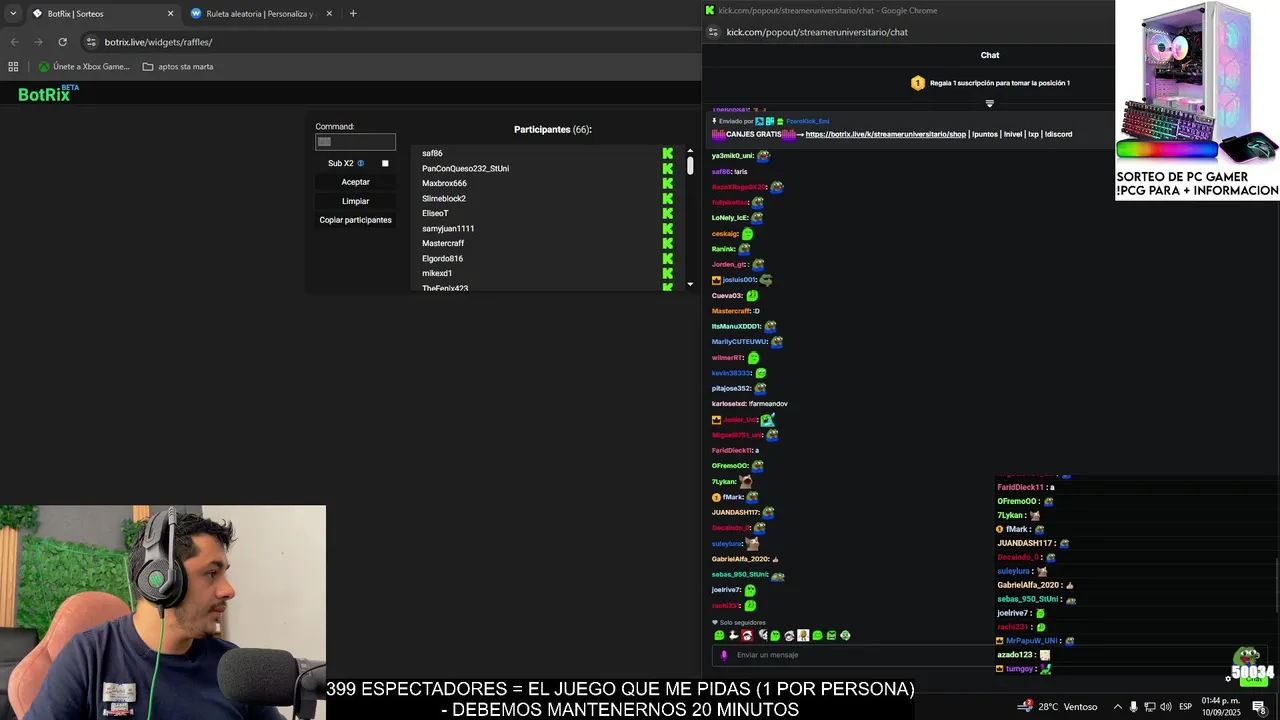Viewport: 1280px width, 720px height.
Task: Open the notifications center icon
Action: 1259,707
